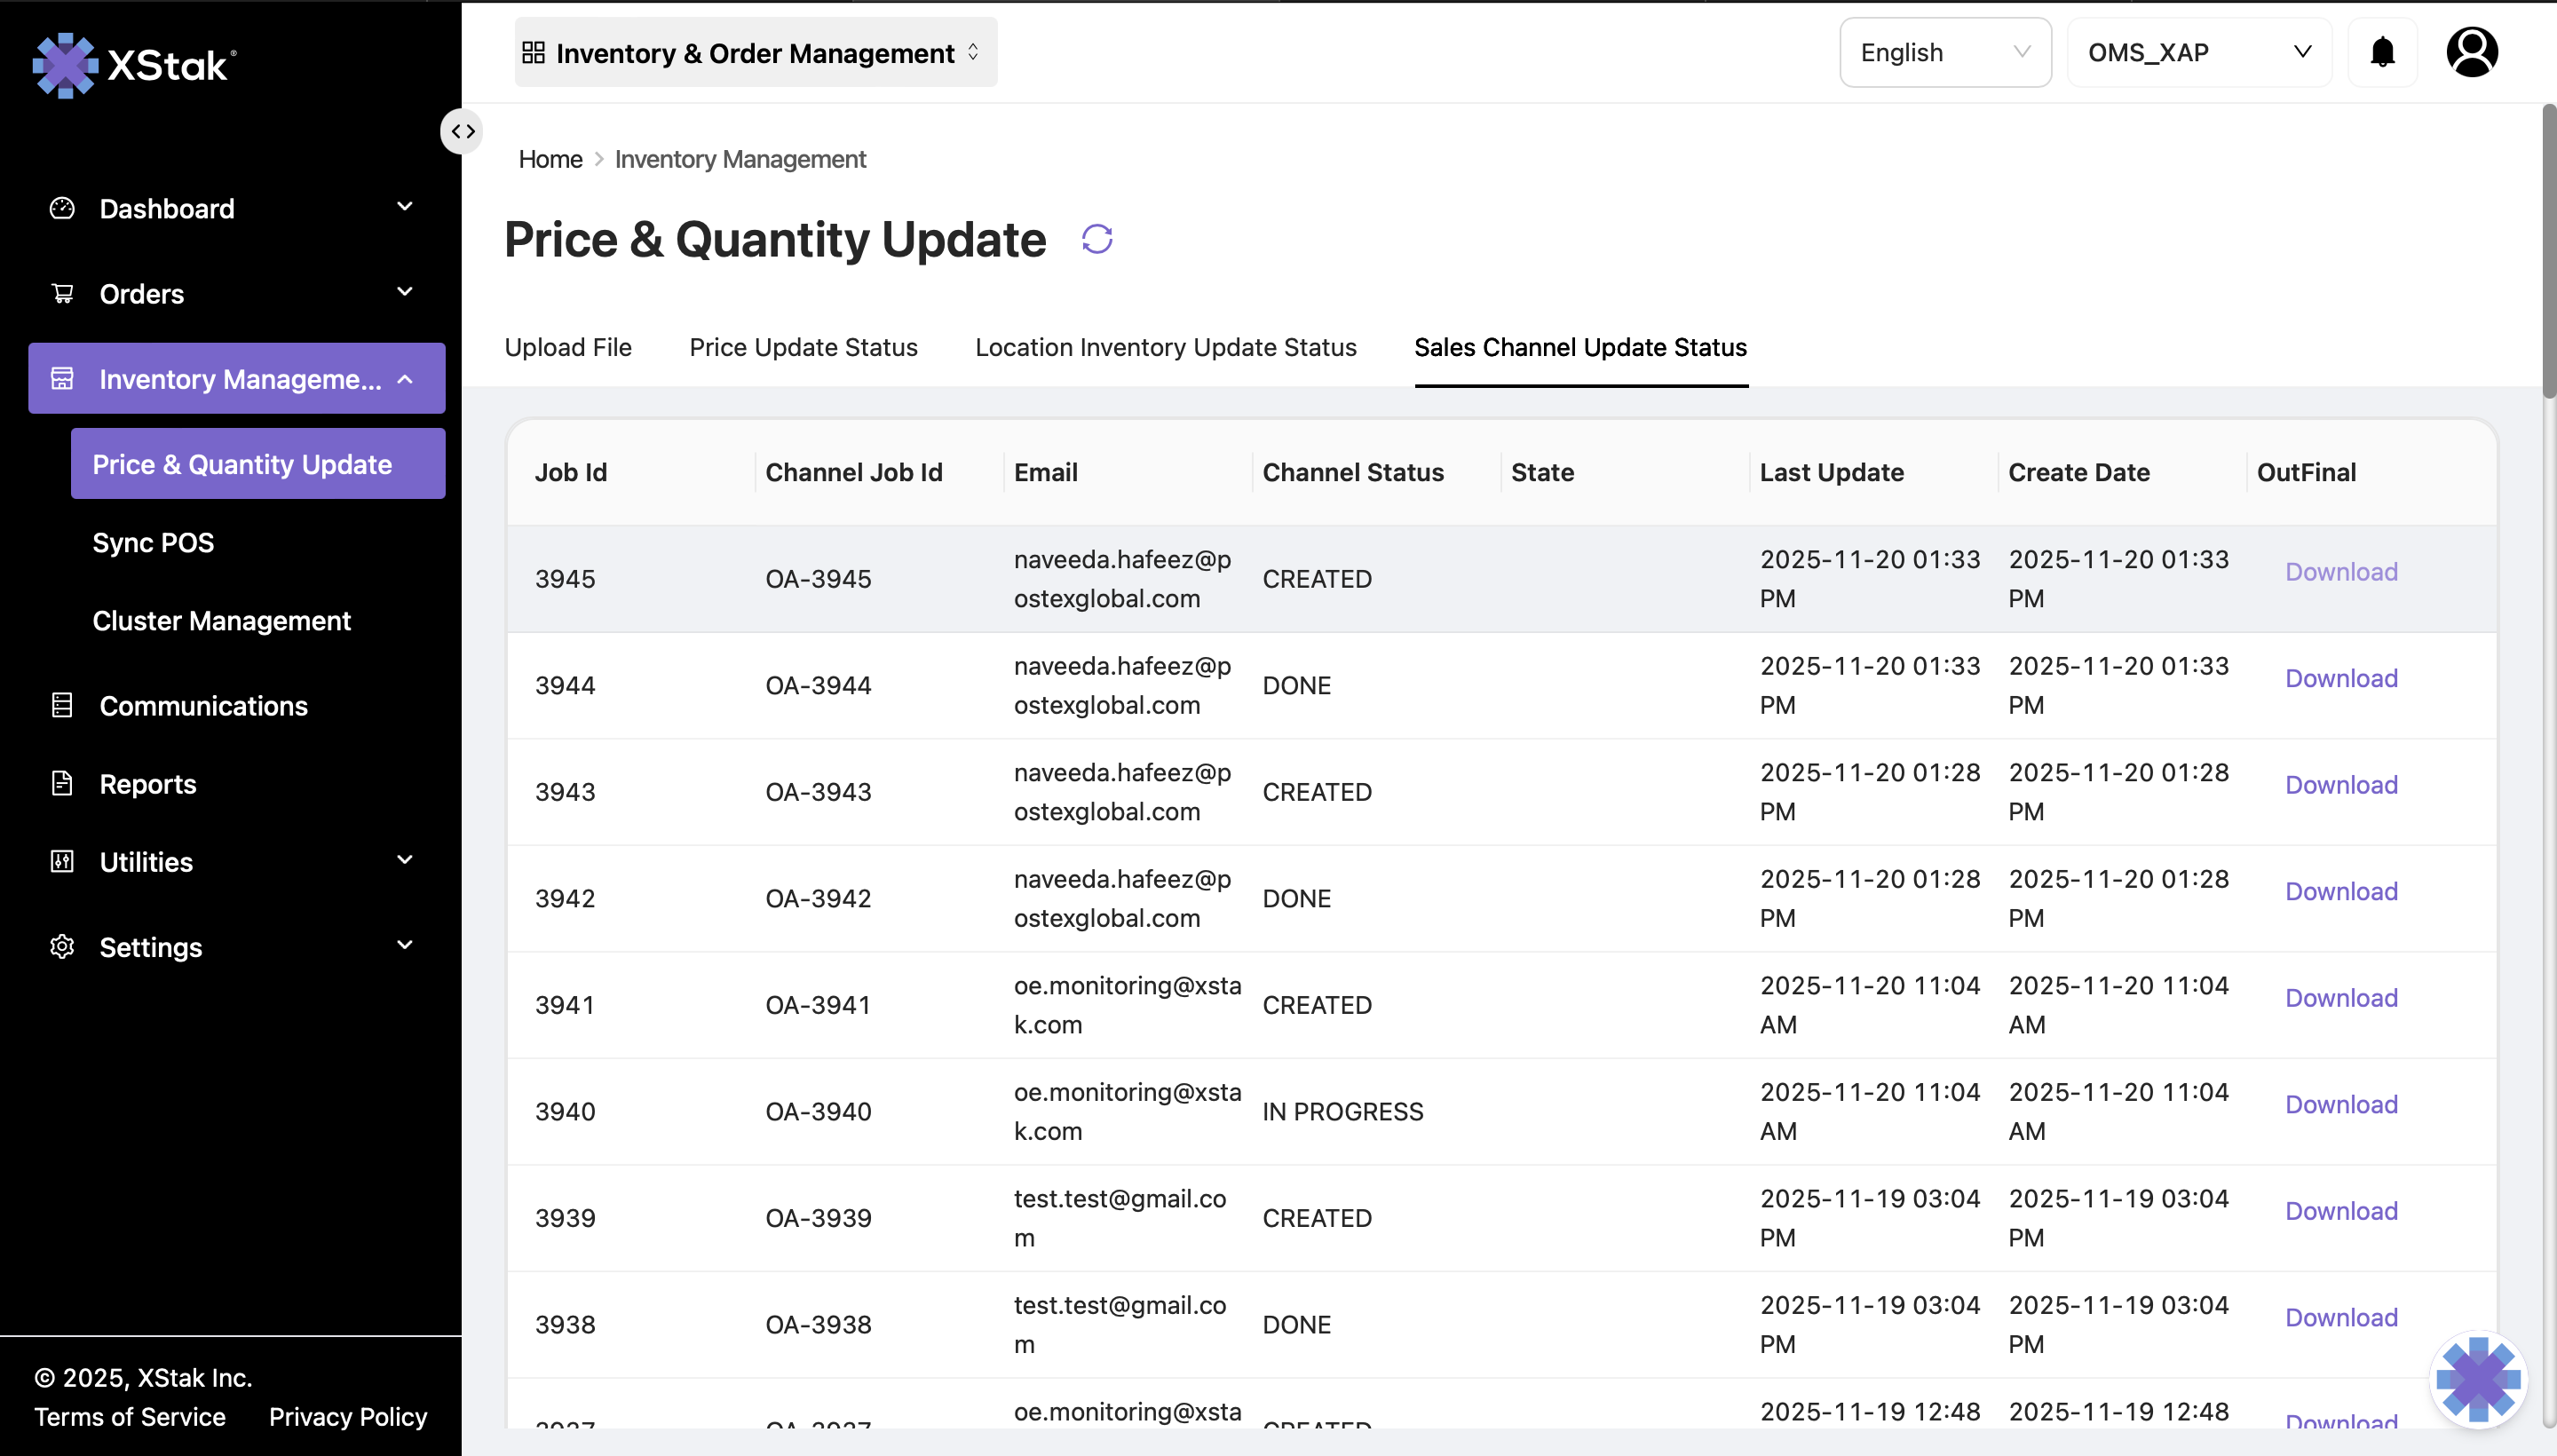Image resolution: width=2557 pixels, height=1456 pixels.
Task: Open the Terms of Service page
Action: tap(129, 1416)
